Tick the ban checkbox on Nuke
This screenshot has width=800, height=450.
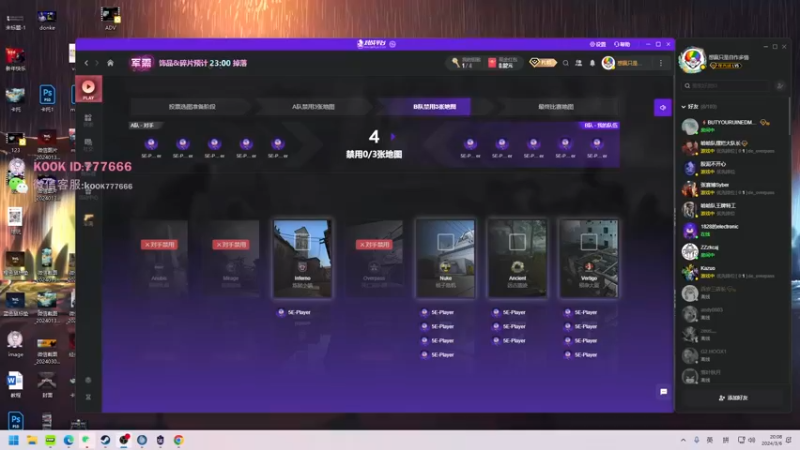[445, 241]
